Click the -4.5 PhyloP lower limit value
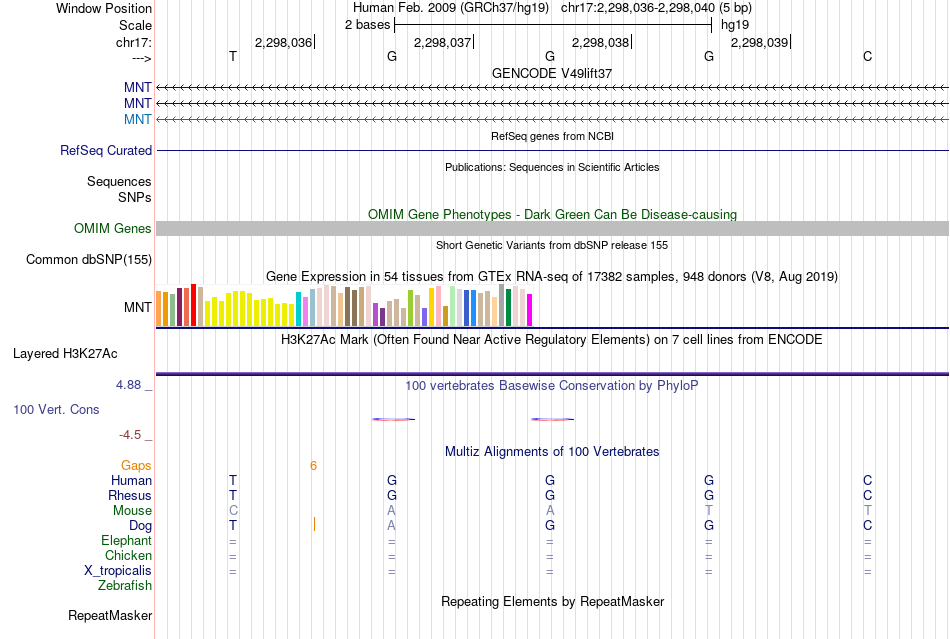The image size is (950, 639). pyautogui.click(x=130, y=435)
